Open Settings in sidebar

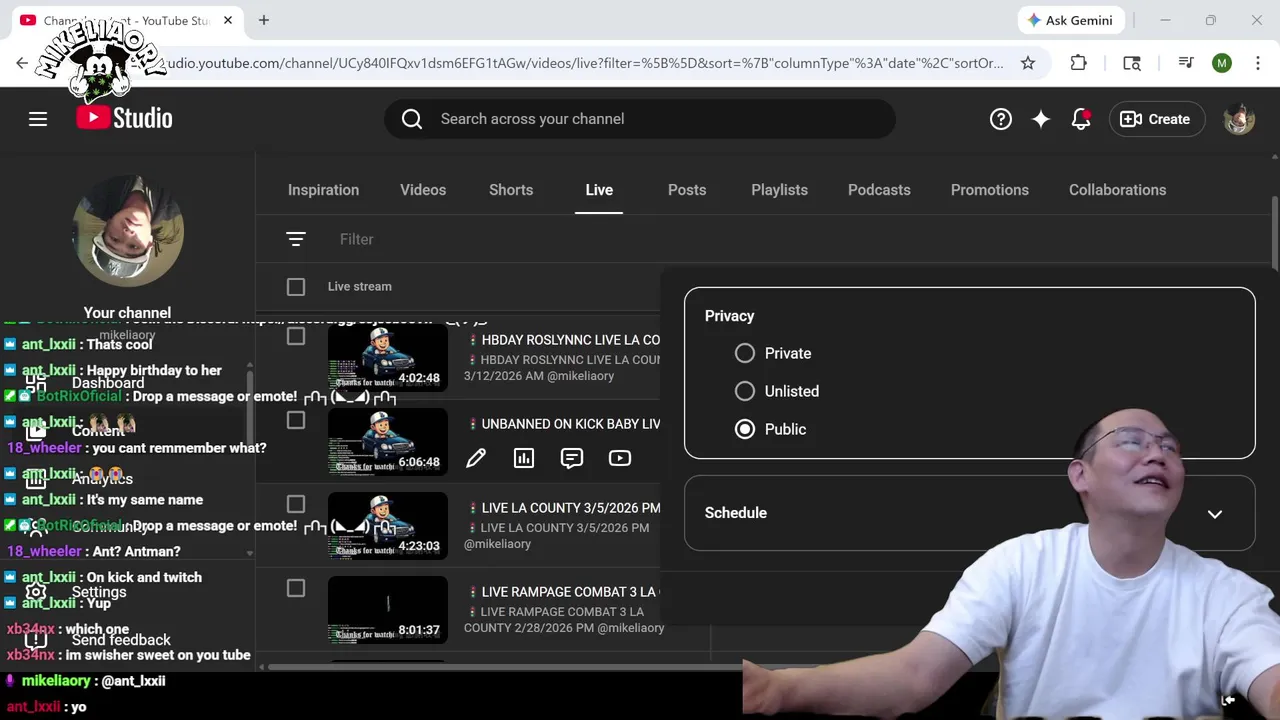(x=99, y=592)
